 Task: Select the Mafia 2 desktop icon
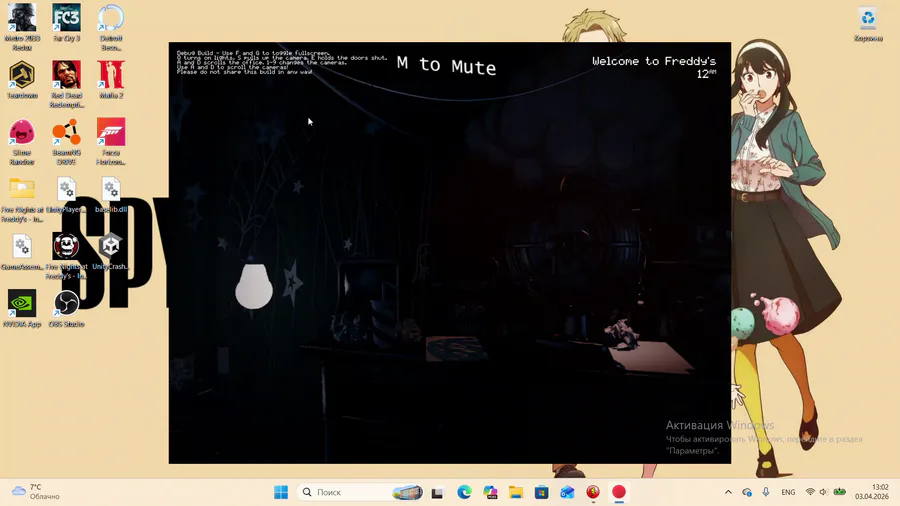click(x=111, y=79)
